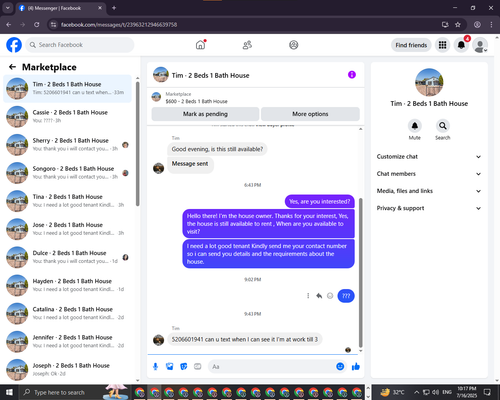Open Cassie - 2 Beds 1 Bath House chat

point(67,117)
